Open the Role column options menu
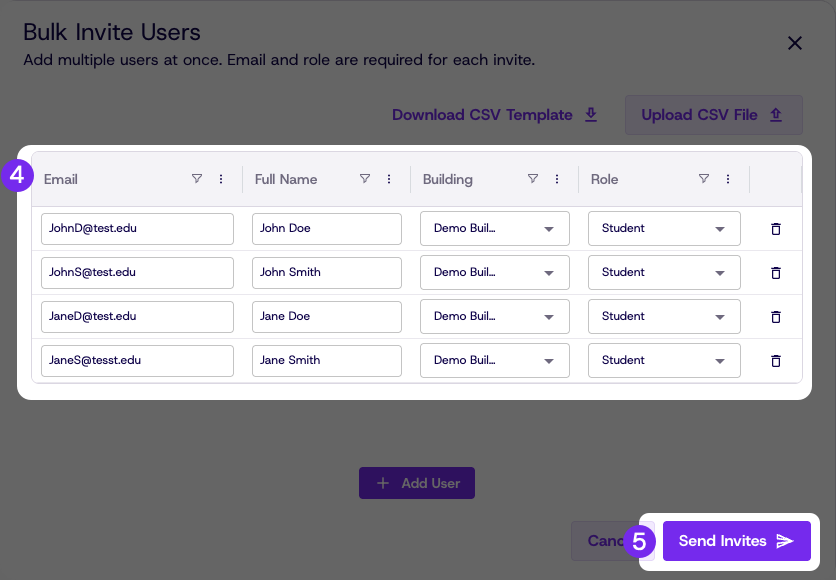The height and width of the screenshot is (580, 836). pos(728,179)
